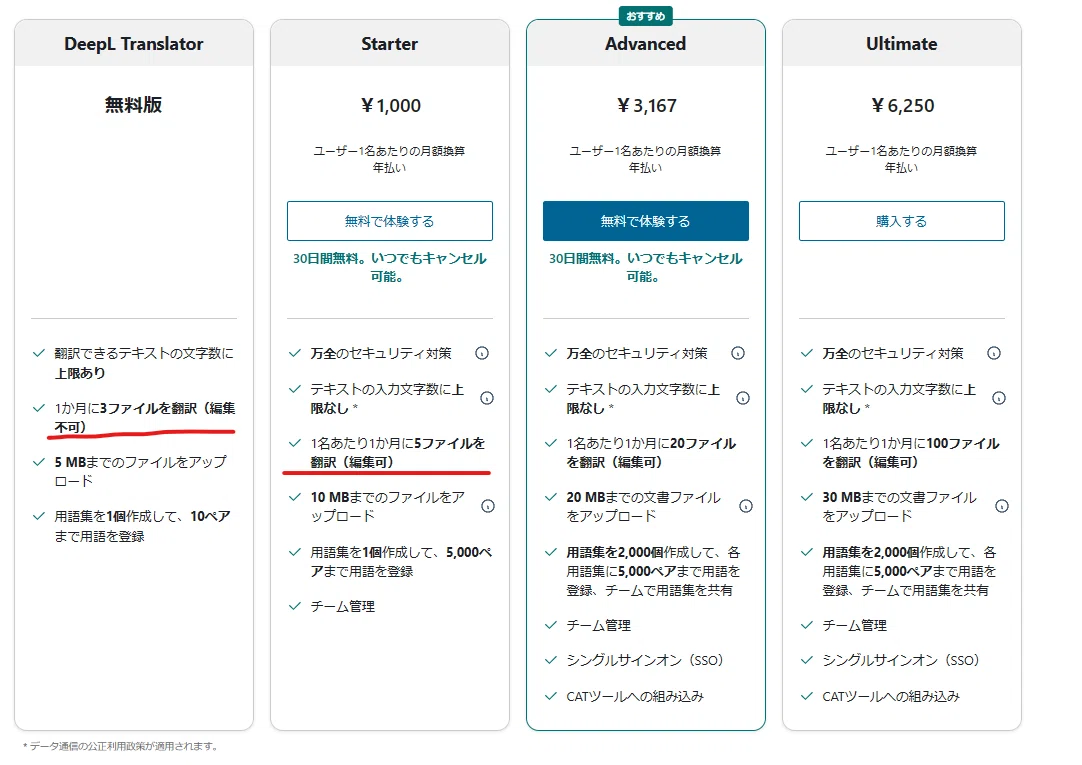Open info icon for Starter 万全のセキュリティ対策
This screenshot has height=765, width=1082.
click(482, 353)
